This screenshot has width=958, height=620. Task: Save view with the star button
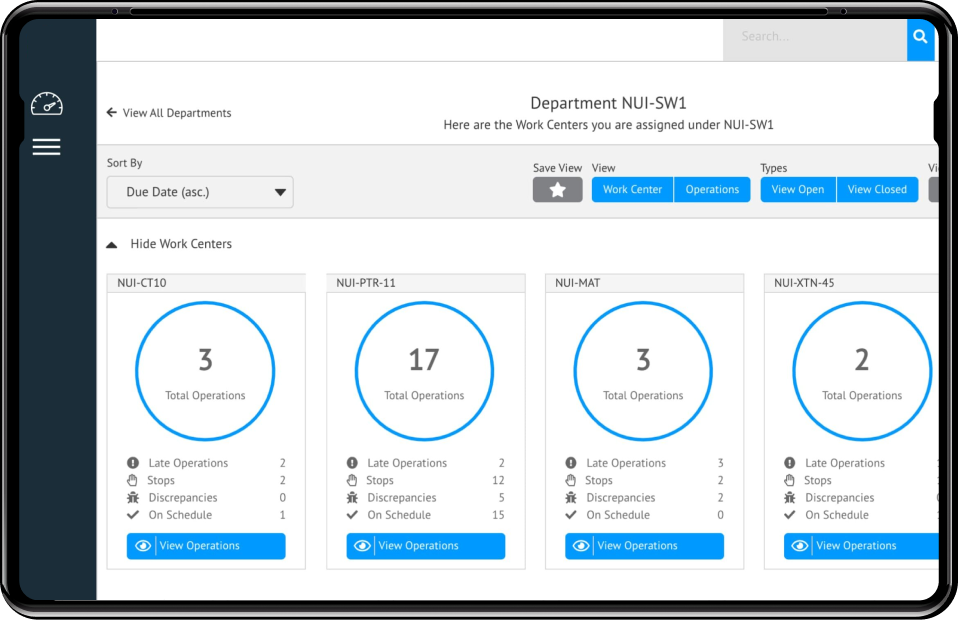pos(557,189)
